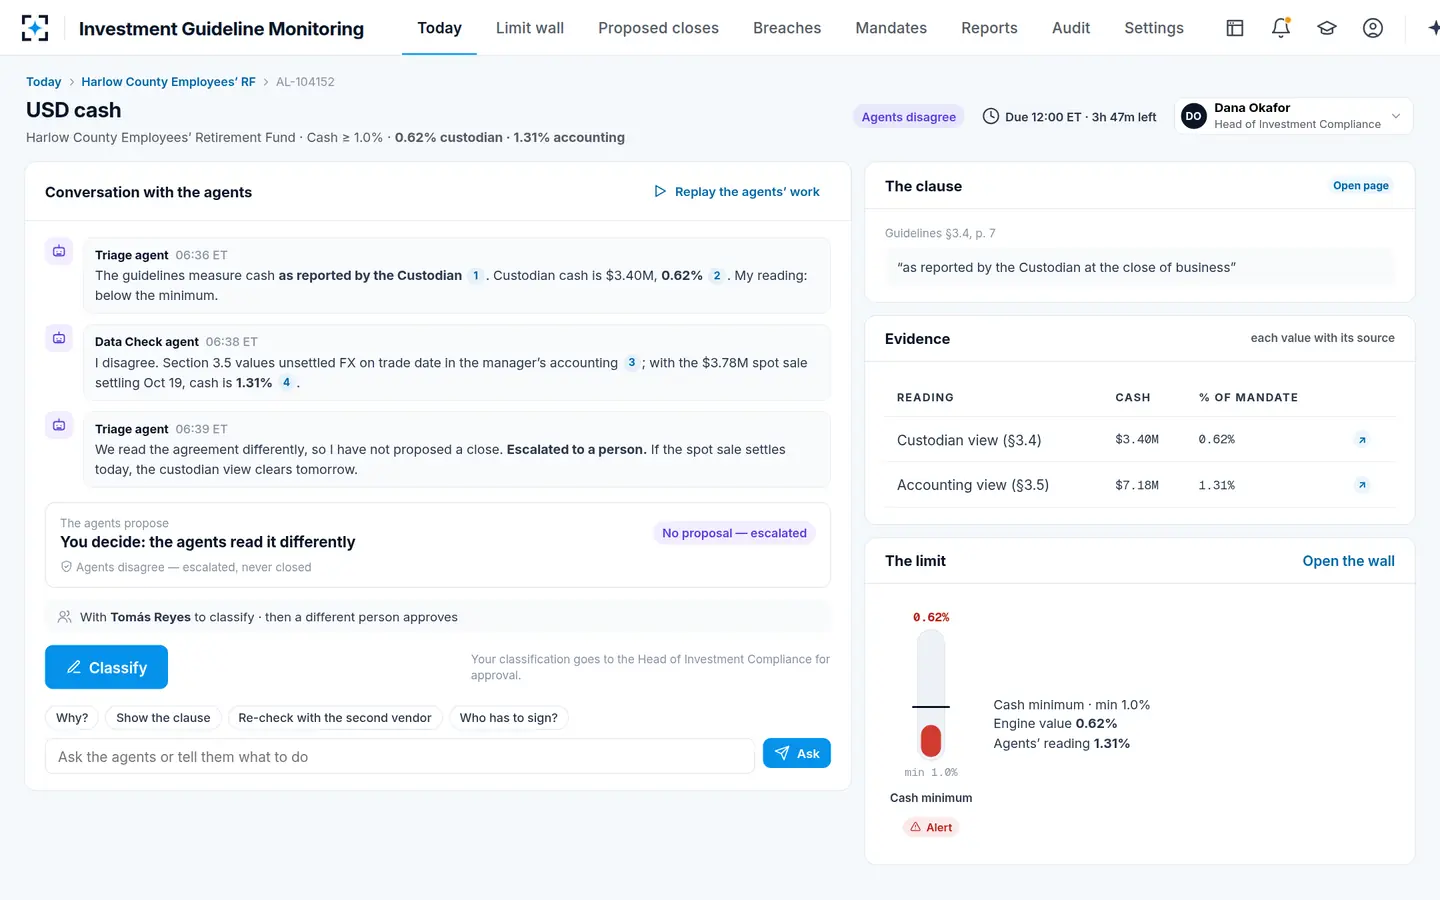The image size is (1440, 900).
Task: Switch to the Breaches tab
Action: 787,28
